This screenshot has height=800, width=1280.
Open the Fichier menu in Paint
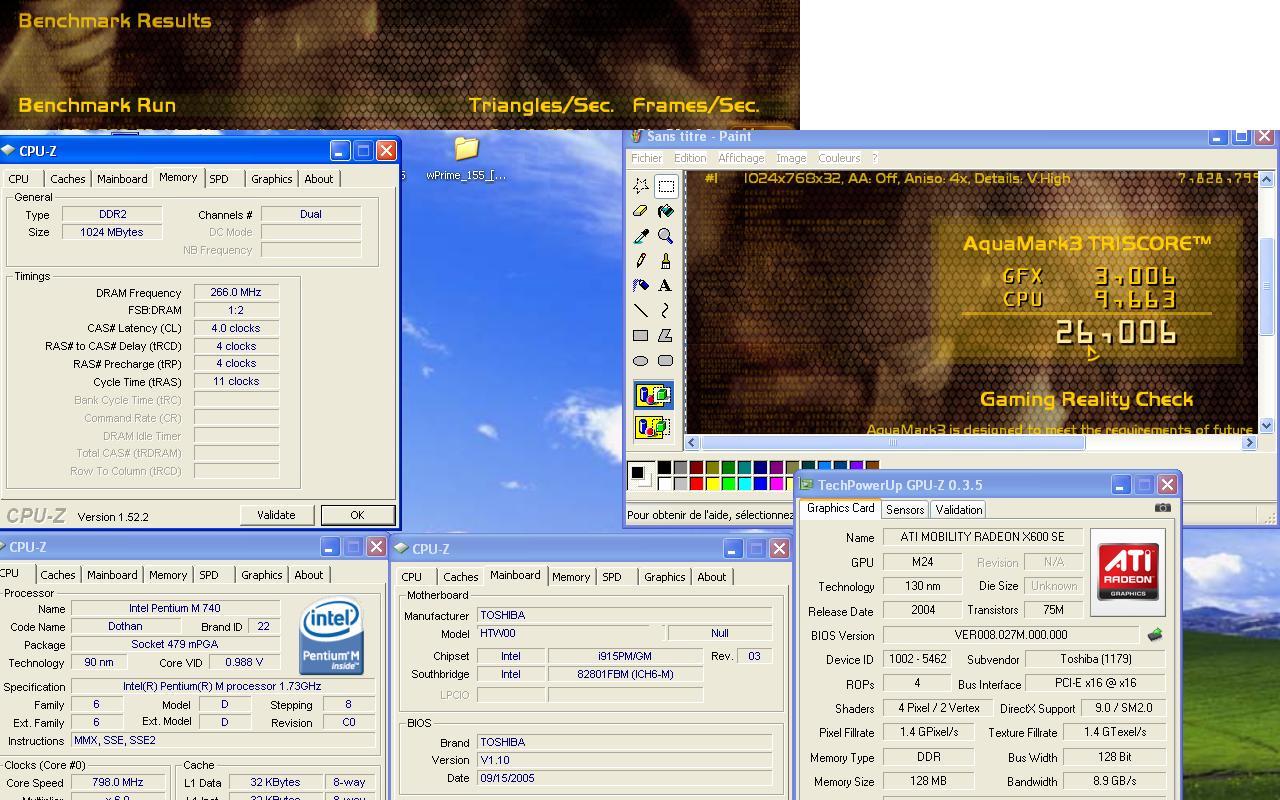click(646, 158)
